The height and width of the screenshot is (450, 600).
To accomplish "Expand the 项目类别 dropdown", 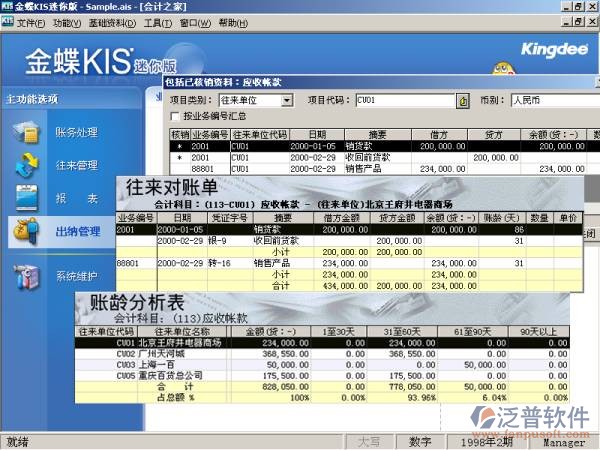I will (287, 101).
